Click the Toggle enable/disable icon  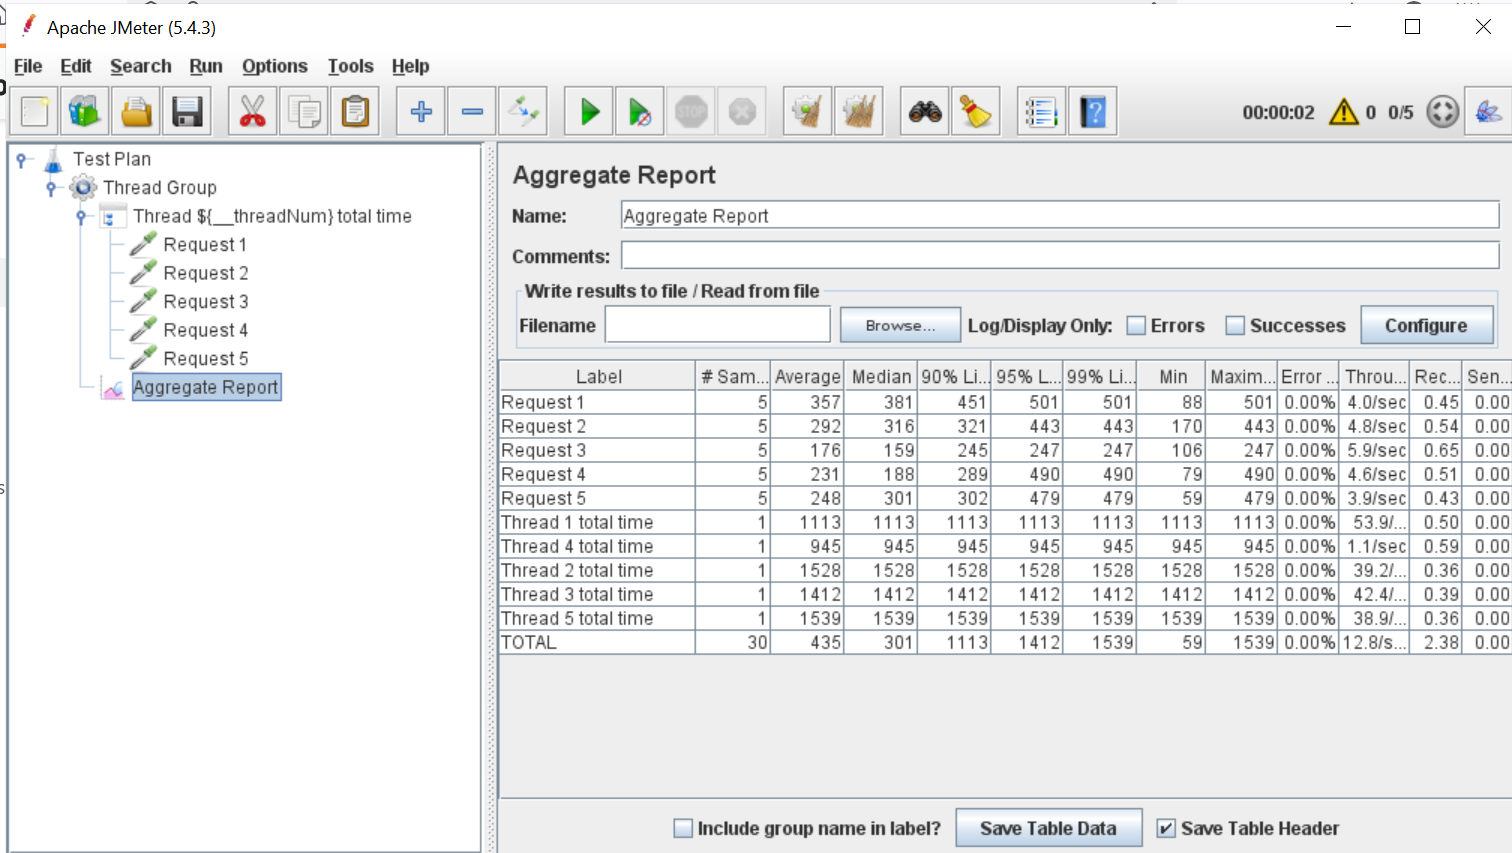pos(523,111)
